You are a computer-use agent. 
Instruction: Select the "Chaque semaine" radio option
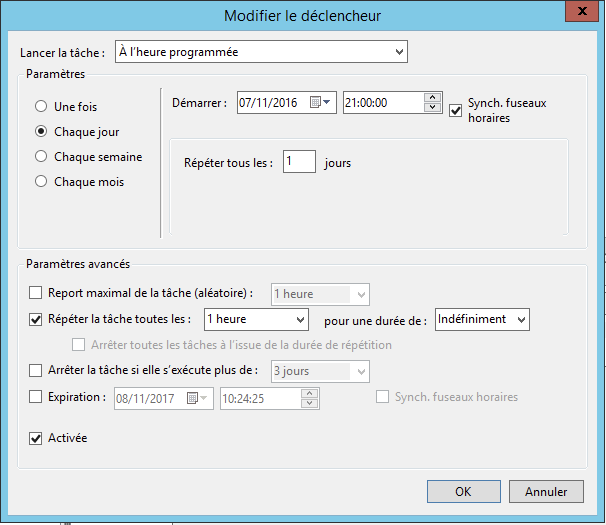(41, 157)
